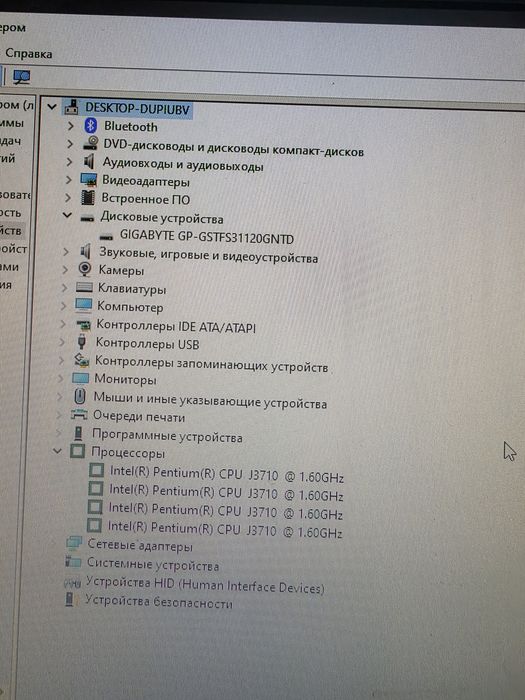Click the GIGABYTE disk device icon
Screen dimensions: 525x700
[106, 237]
